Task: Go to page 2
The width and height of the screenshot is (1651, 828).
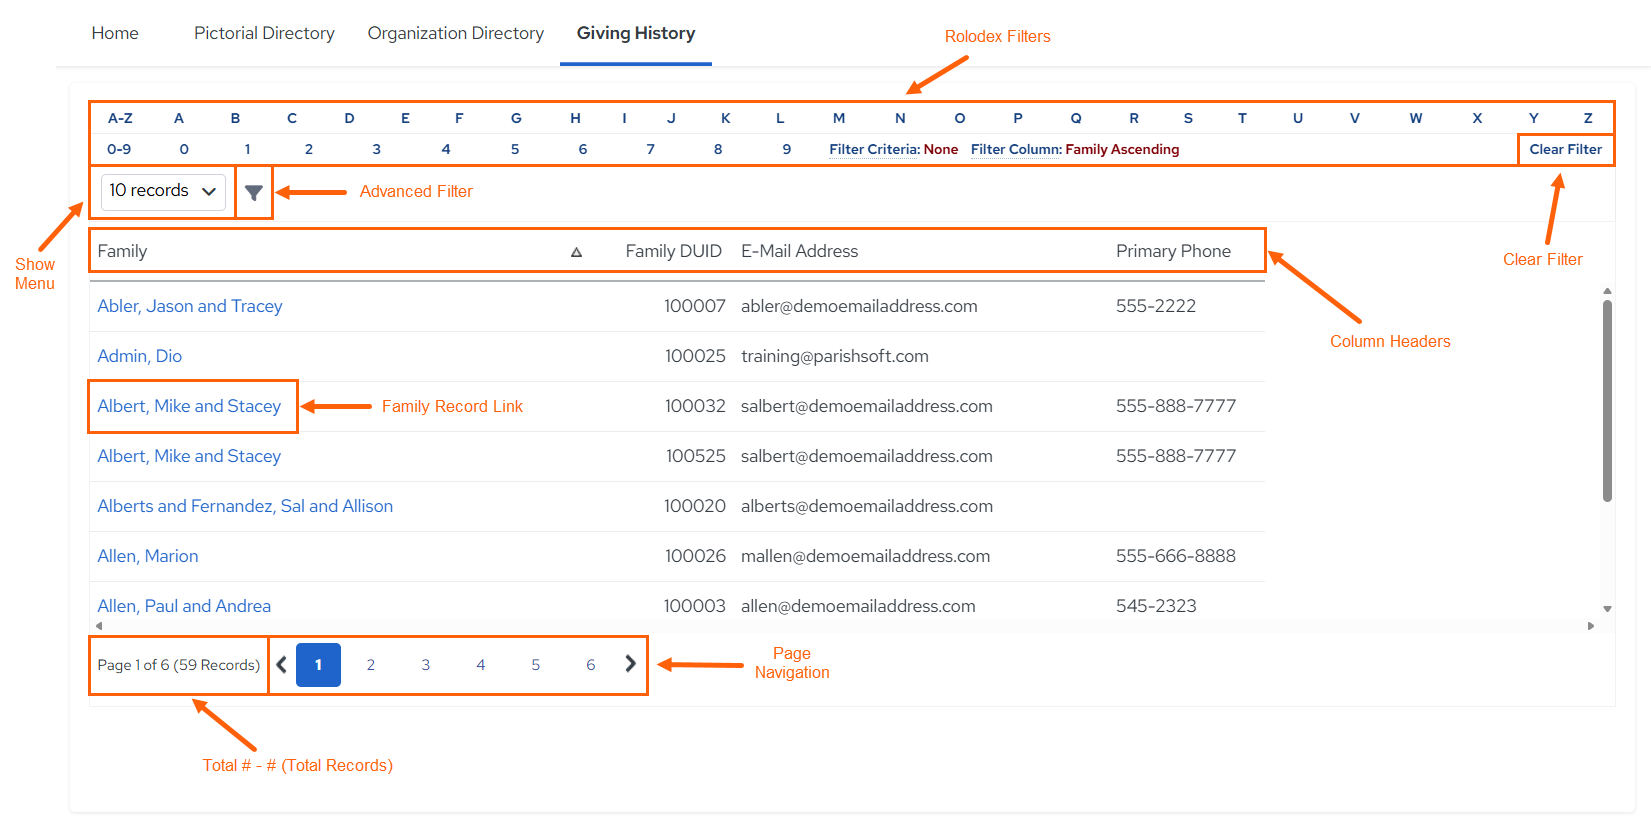Action: 371,665
